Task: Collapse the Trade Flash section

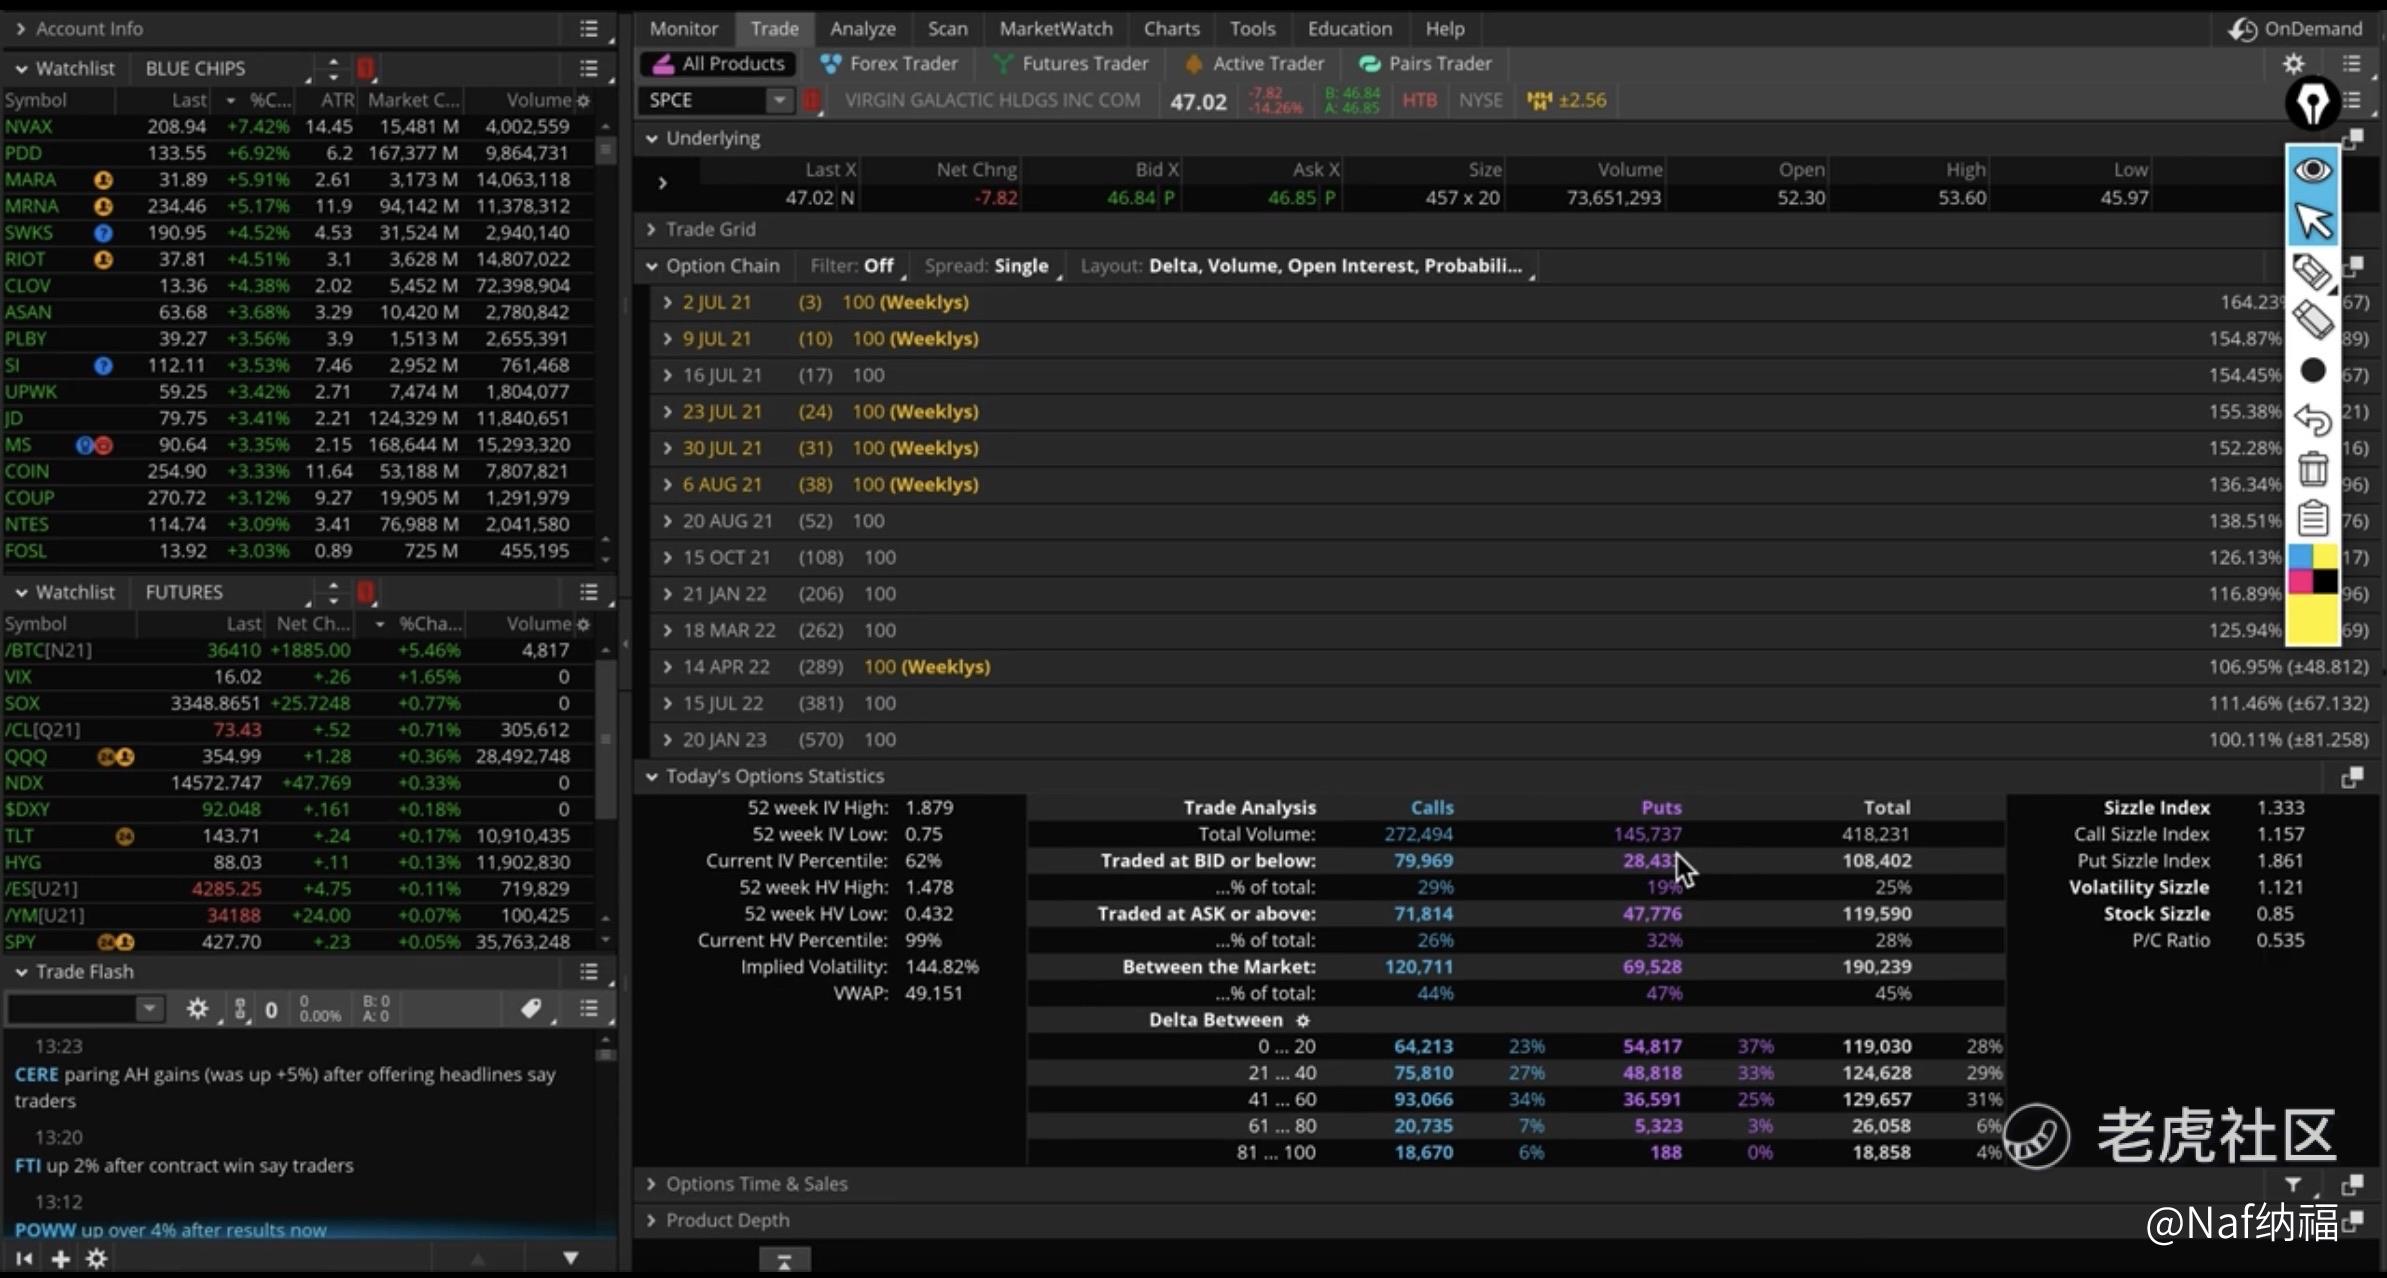Action: 20,972
